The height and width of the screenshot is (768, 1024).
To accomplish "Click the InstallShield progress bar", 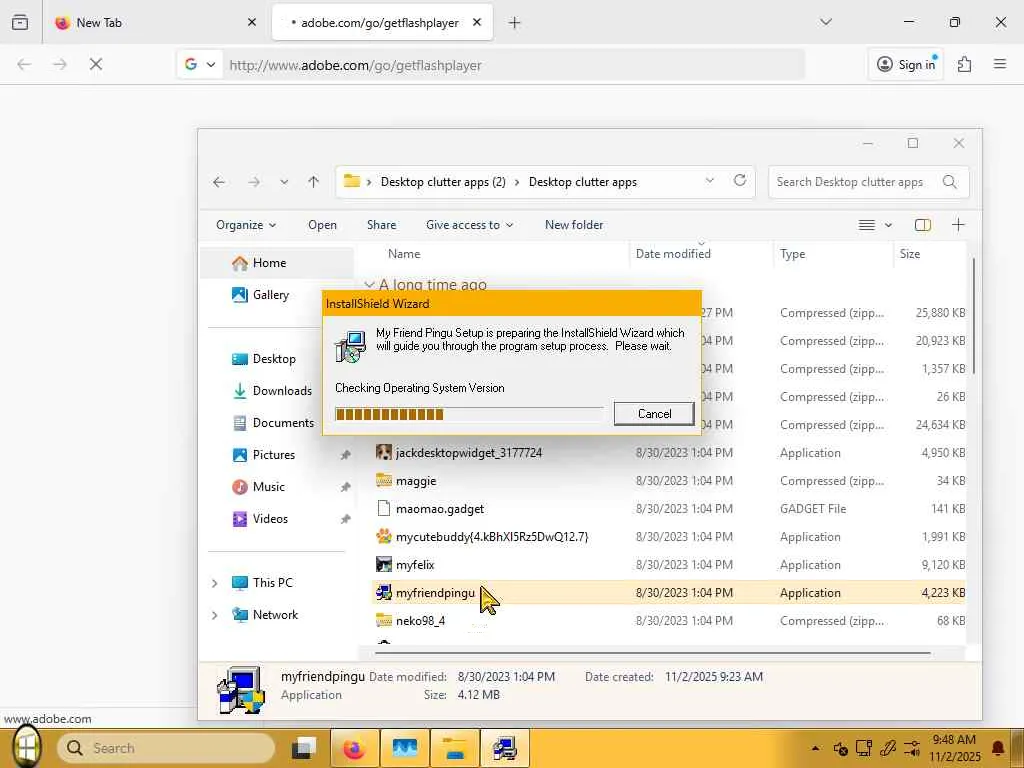I will click(469, 414).
